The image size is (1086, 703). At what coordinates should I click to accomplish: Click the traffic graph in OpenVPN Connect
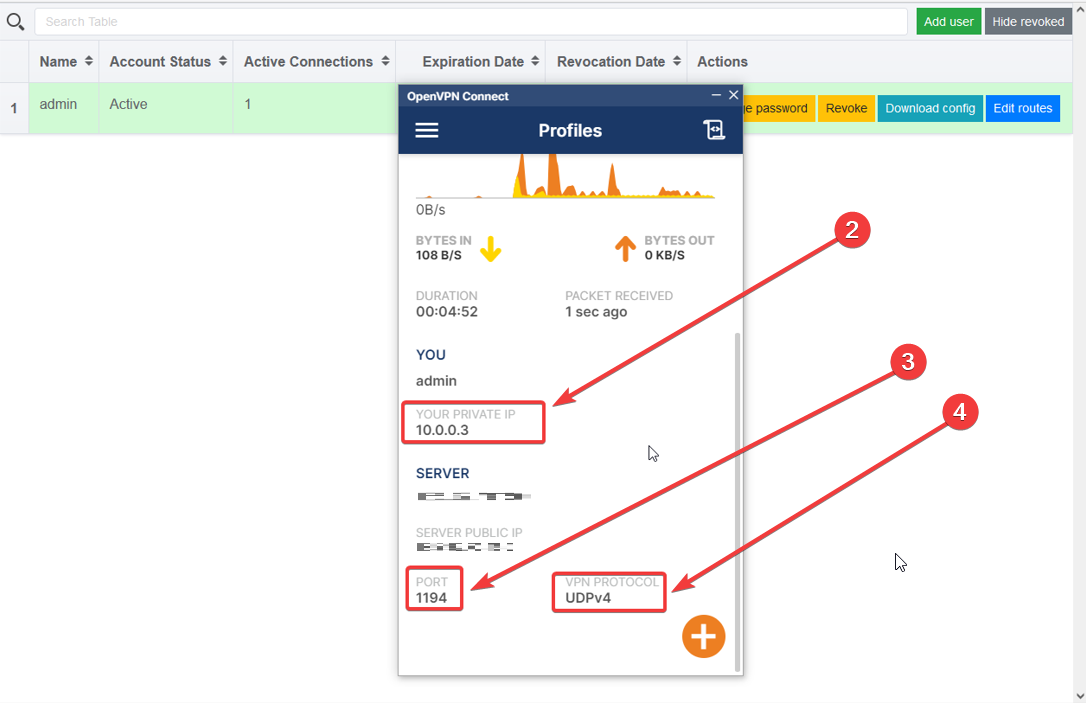(565, 177)
